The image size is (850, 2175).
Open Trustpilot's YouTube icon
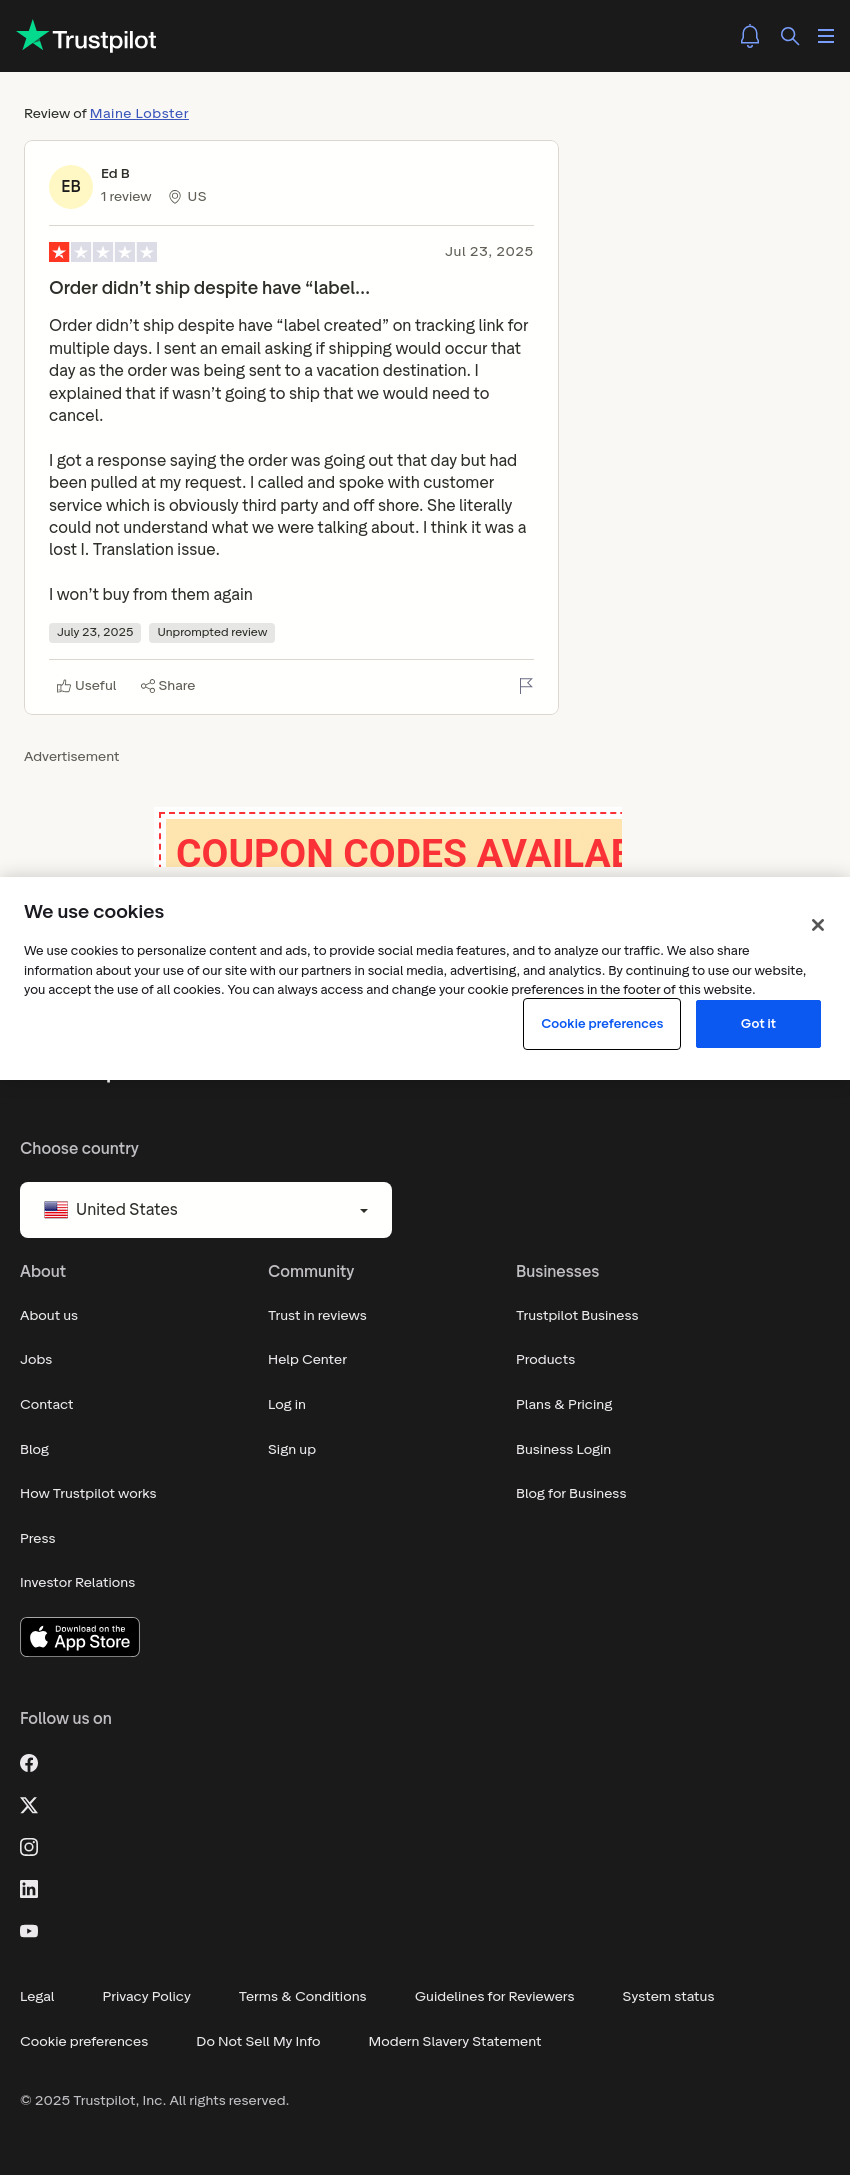pos(29,1931)
